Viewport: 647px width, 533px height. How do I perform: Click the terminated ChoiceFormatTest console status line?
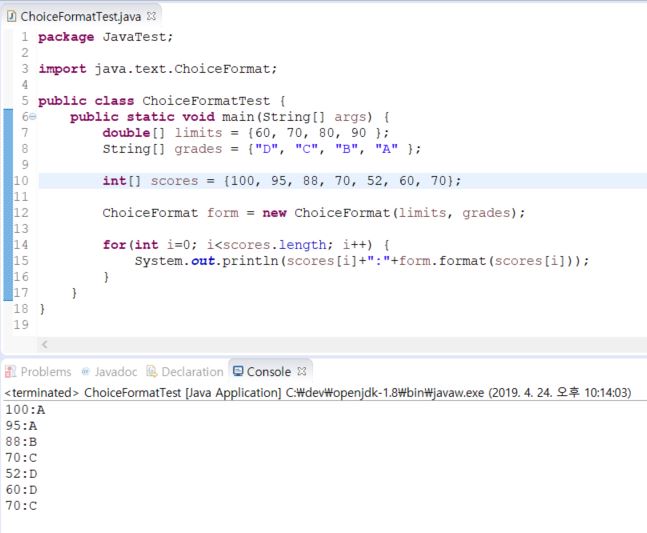(318, 392)
